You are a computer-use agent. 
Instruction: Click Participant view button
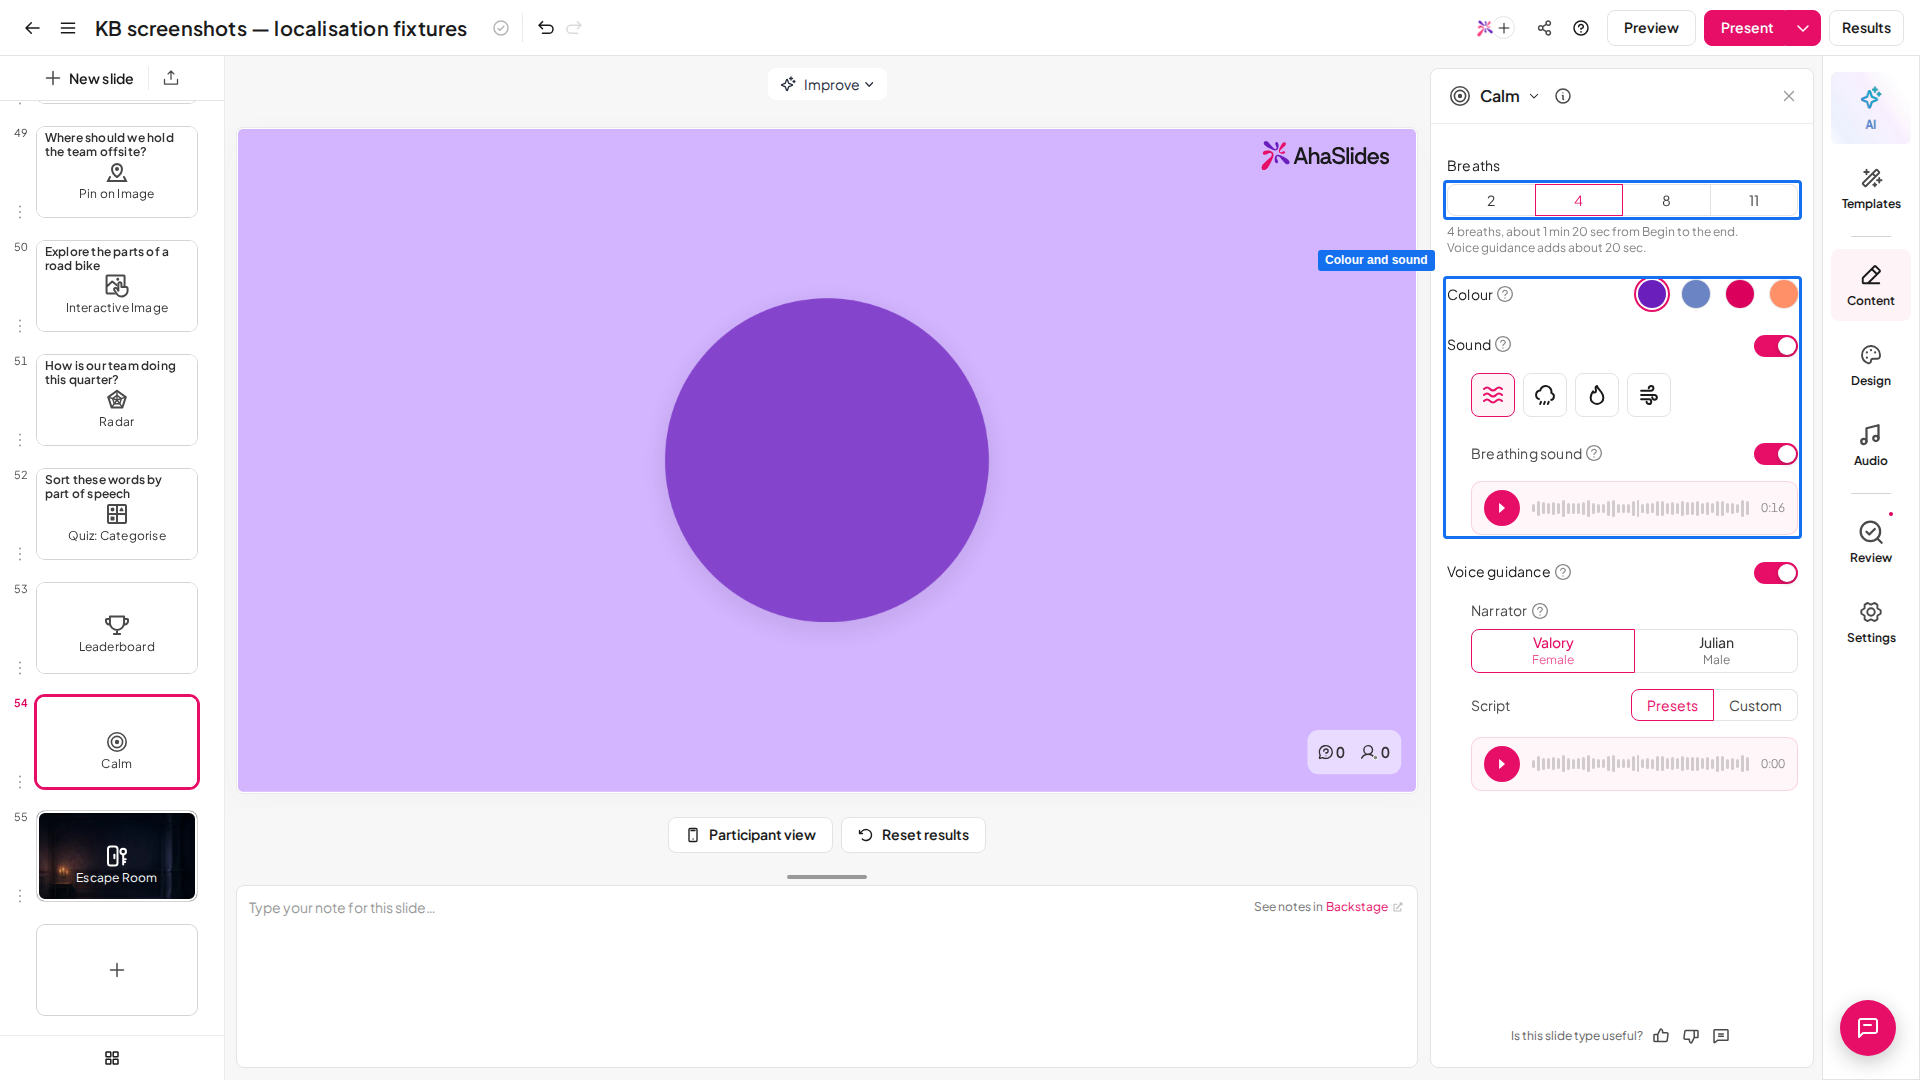[x=750, y=835]
